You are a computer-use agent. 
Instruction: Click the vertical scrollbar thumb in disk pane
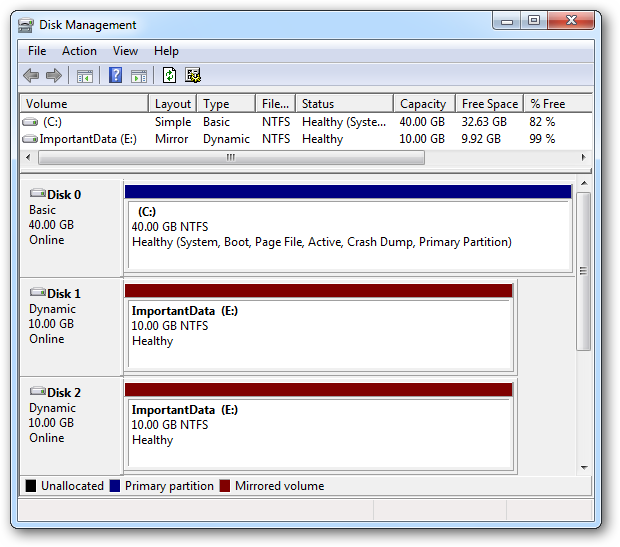(583, 271)
